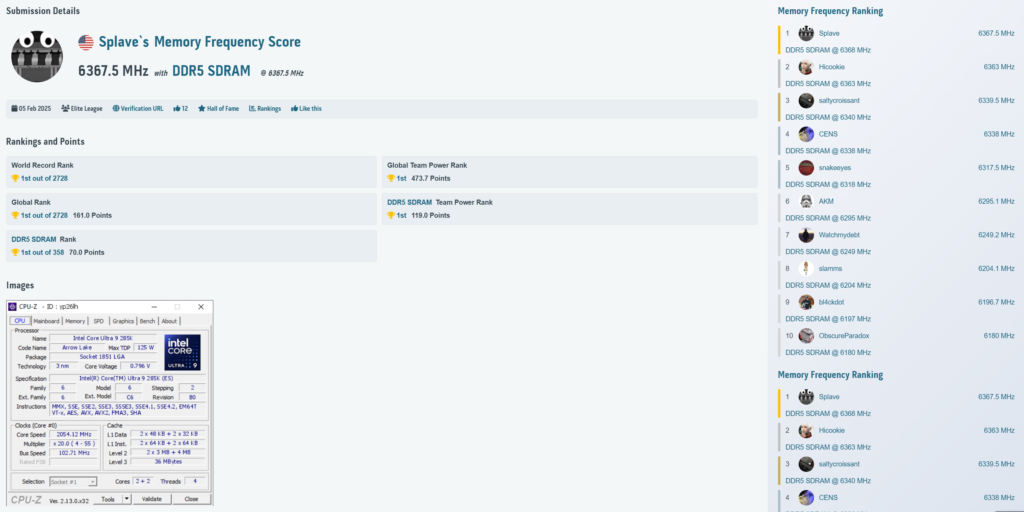Viewport: 1024px width, 512px height.
Task: Click the Splave`s Memory Frequency Score heading
Action: pyautogui.click(x=200, y=42)
